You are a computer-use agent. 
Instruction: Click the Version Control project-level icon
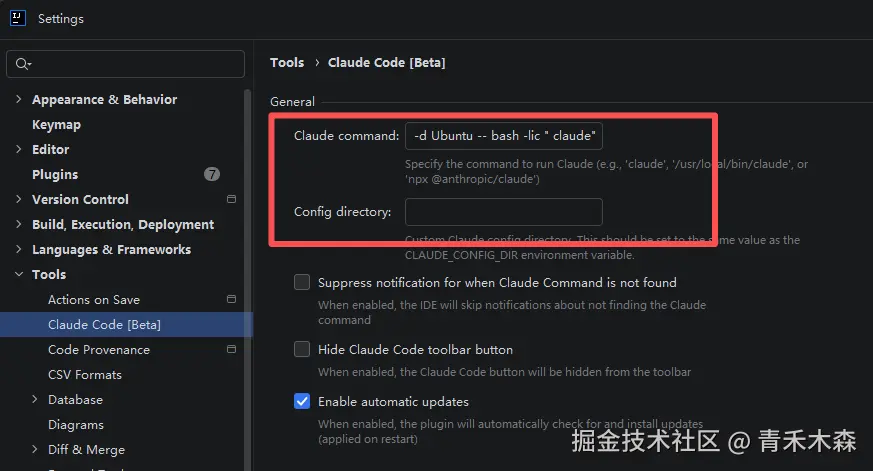pos(232,199)
